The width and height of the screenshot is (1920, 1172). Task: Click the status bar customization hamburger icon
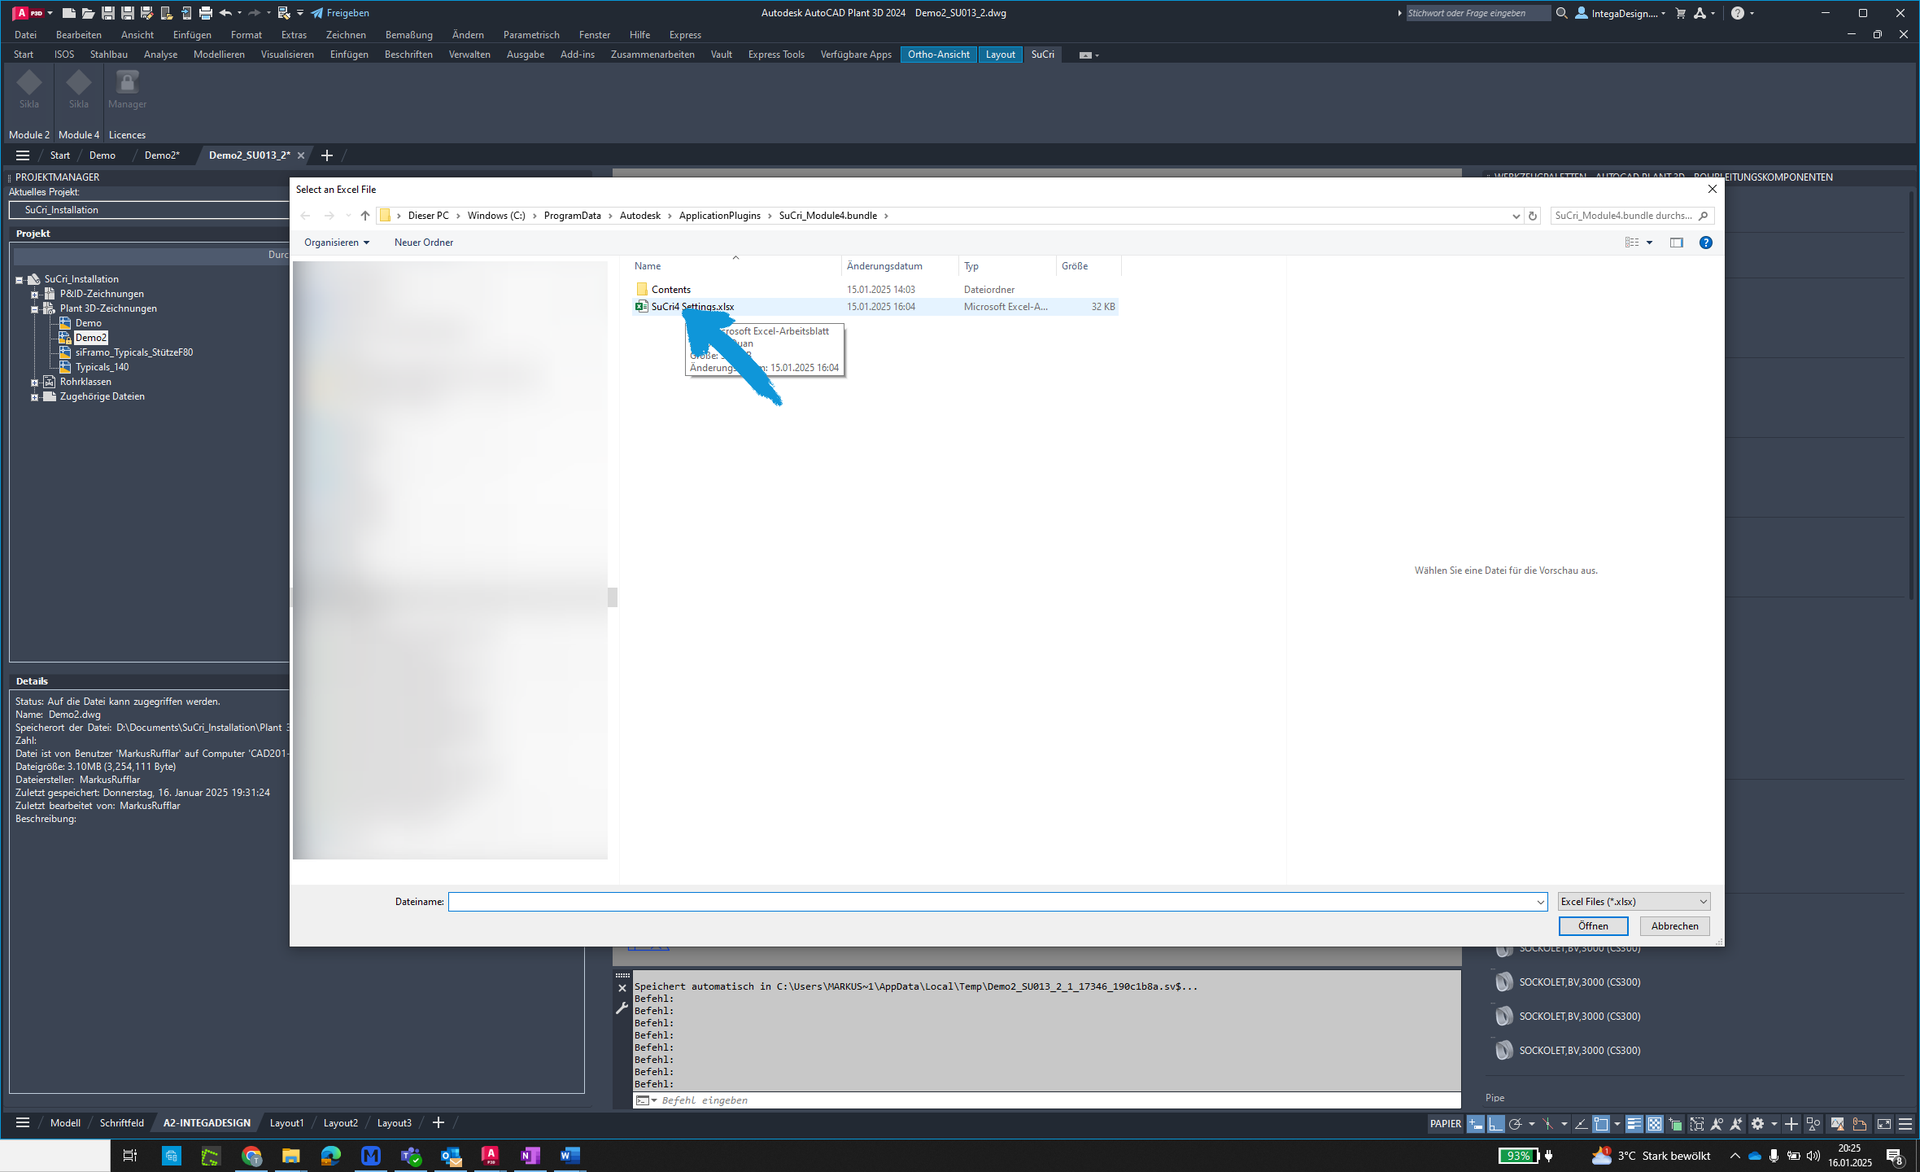click(x=1905, y=1125)
